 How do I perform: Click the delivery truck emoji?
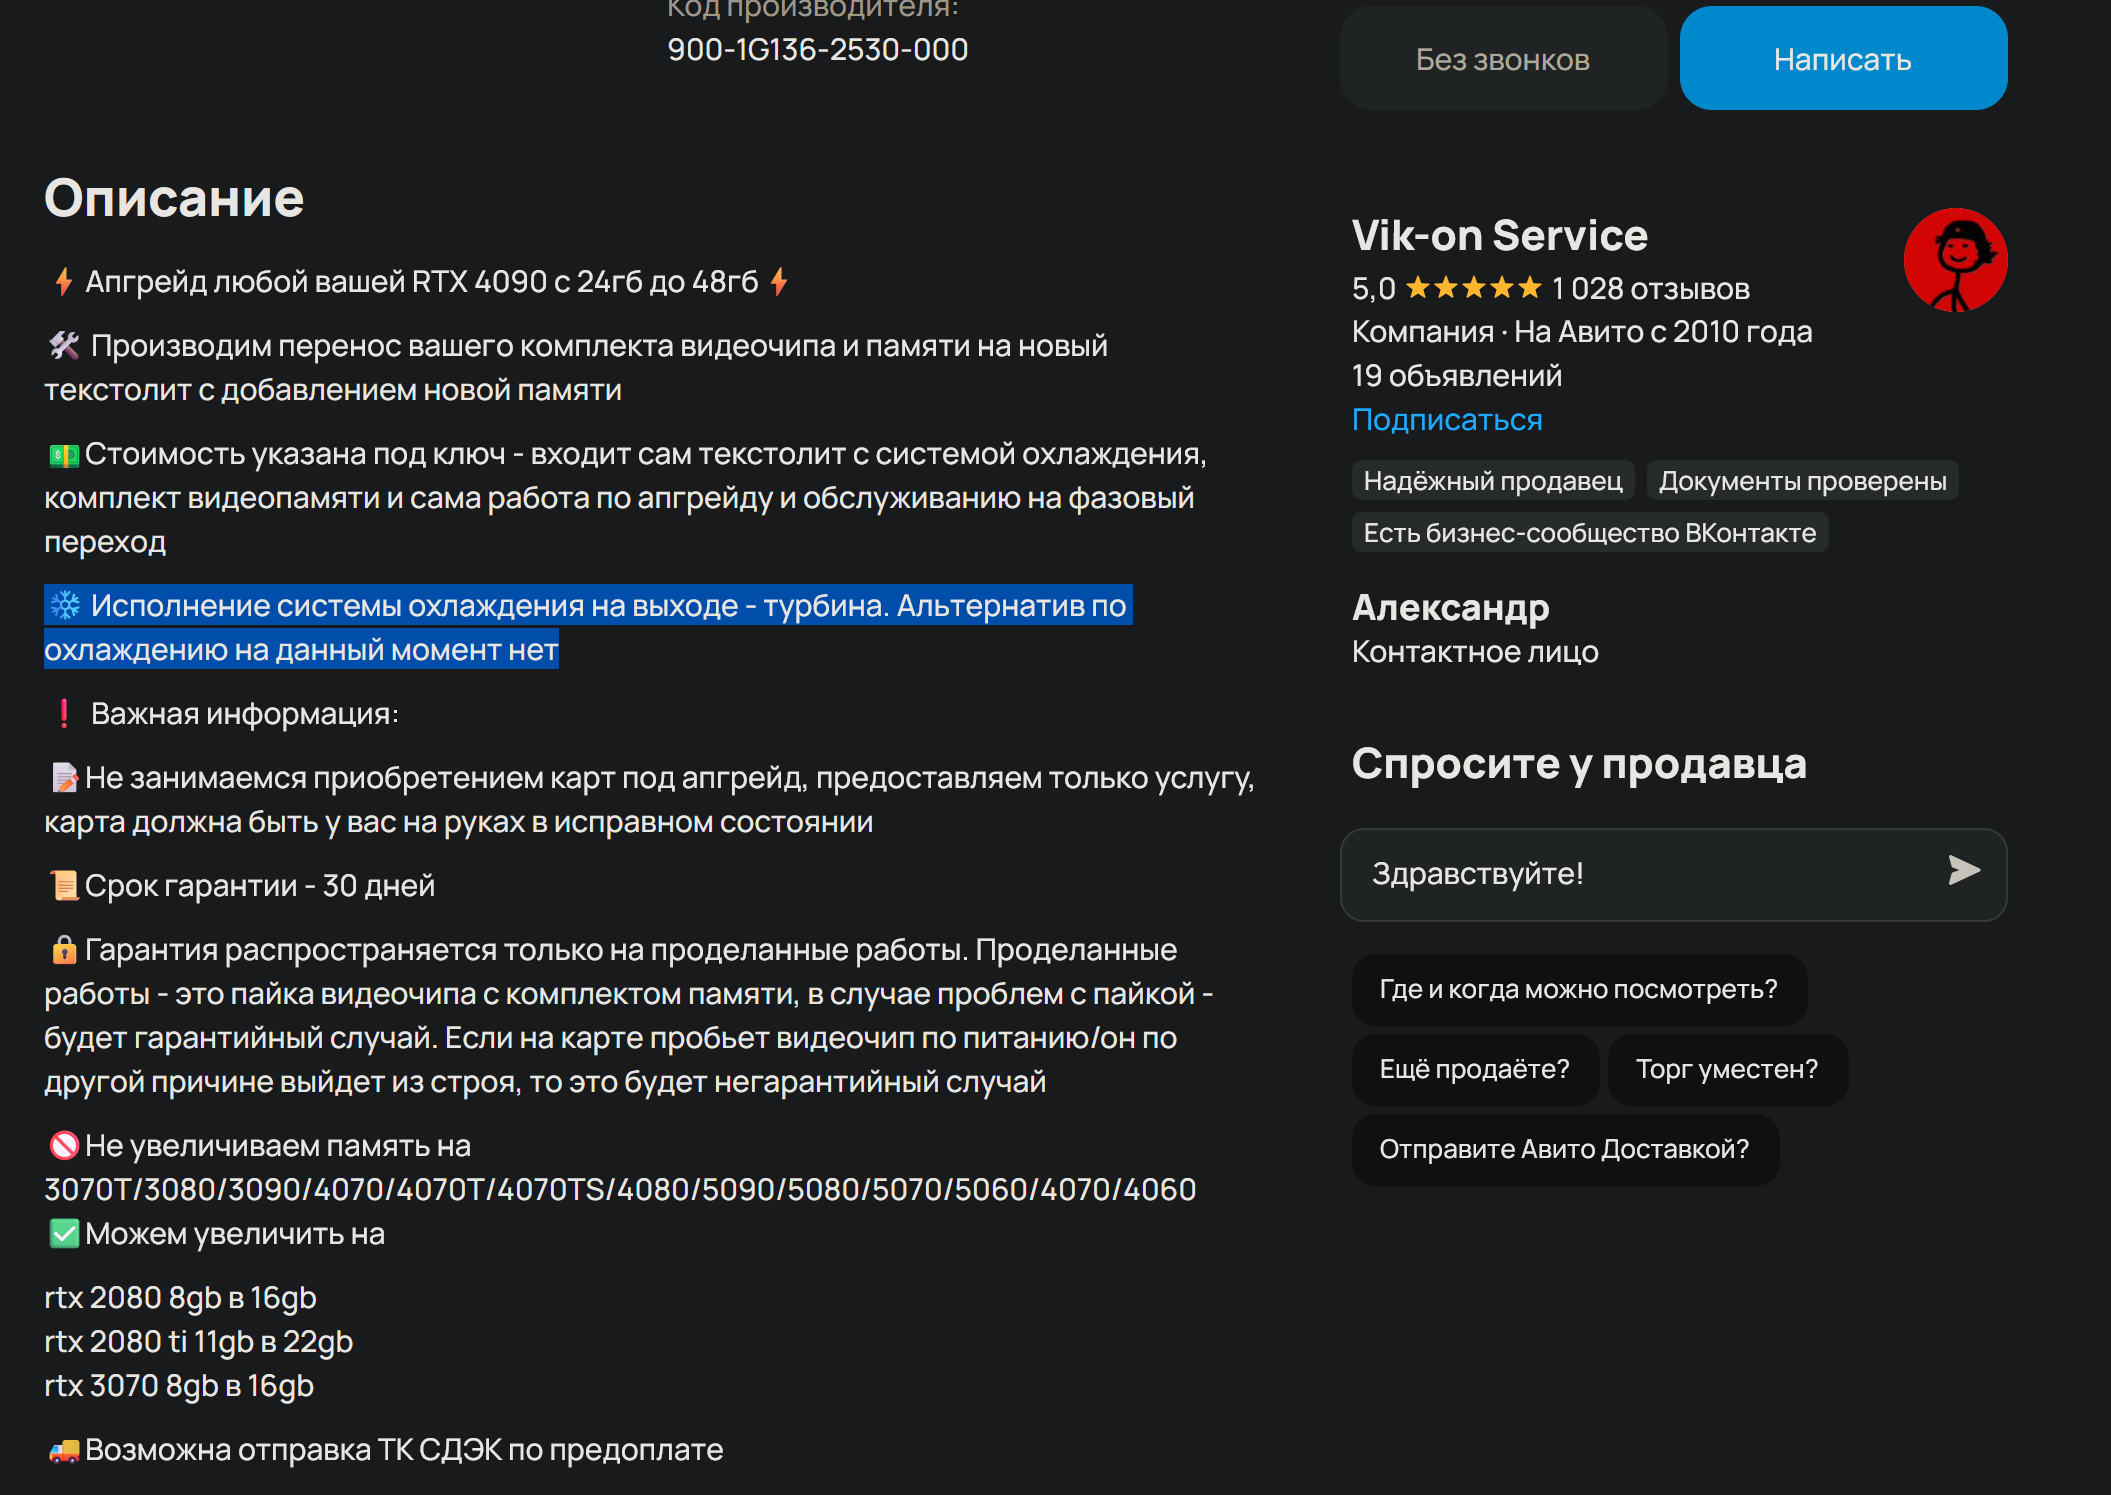pos(64,1450)
